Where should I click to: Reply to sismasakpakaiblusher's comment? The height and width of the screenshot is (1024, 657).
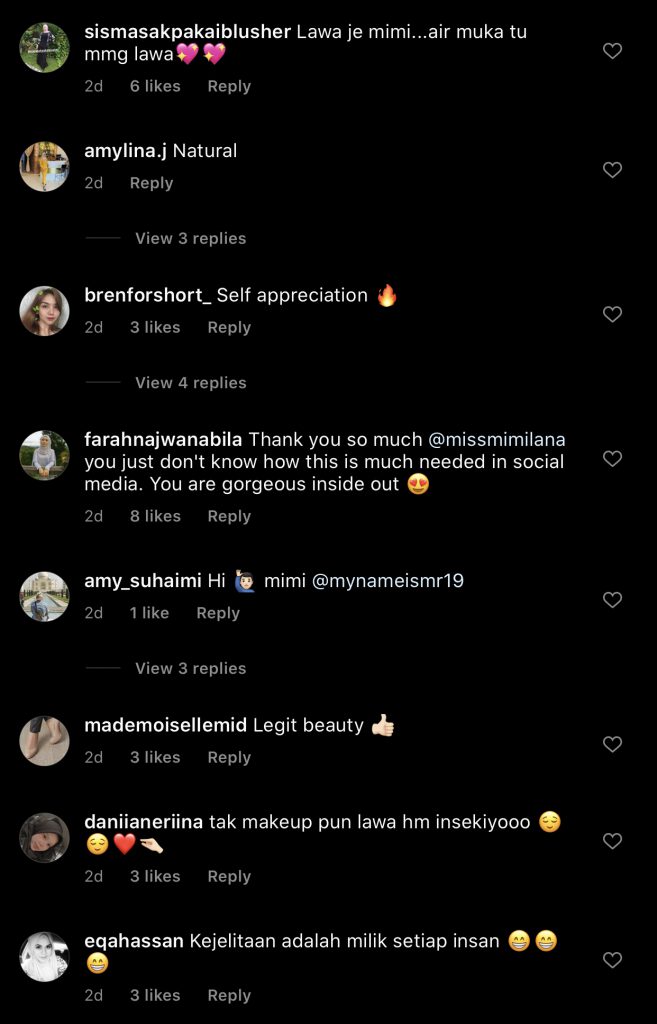click(x=229, y=86)
